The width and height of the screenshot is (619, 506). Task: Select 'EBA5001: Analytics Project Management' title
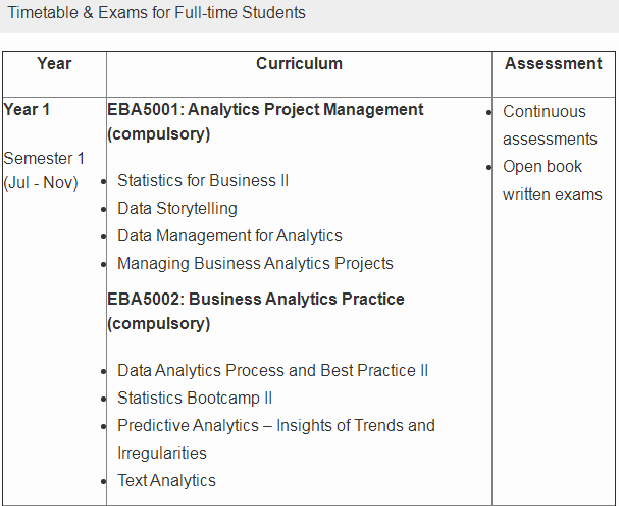[x=265, y=109]
